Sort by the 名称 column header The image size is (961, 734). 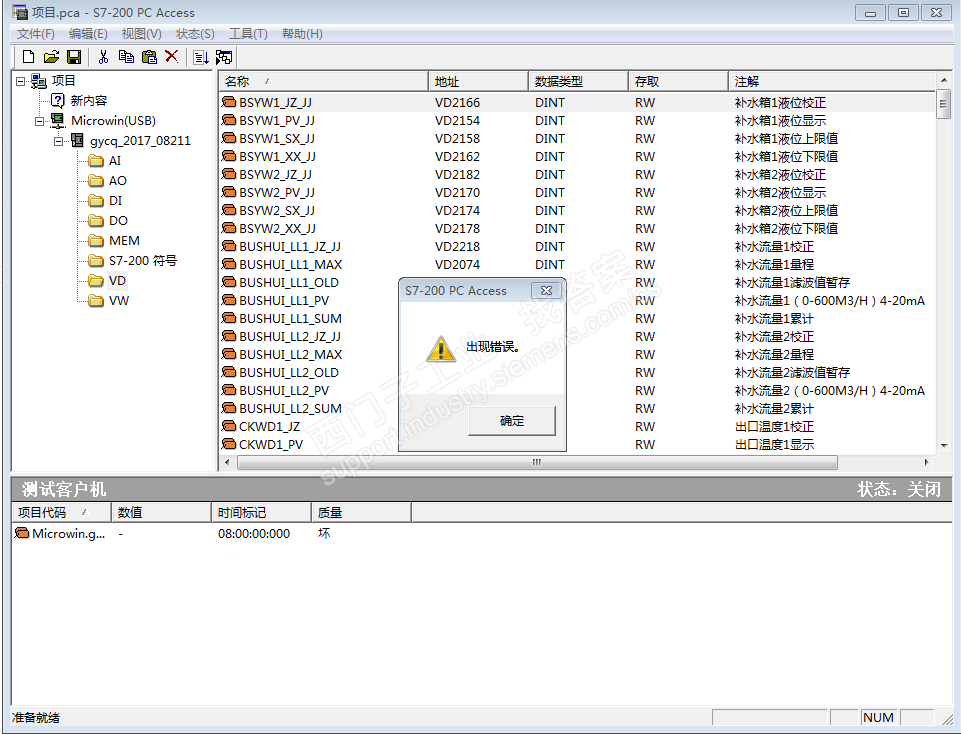coord(324,81)
